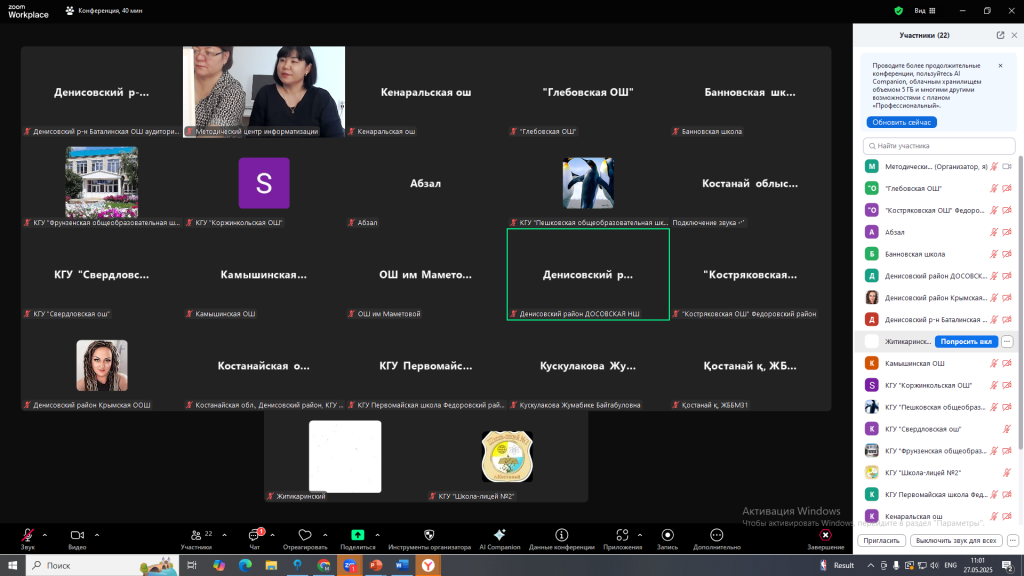This screenshot has width=1024, height=576.
Task: Expand the arrow next to Участники
Action: tap(224, 536)
